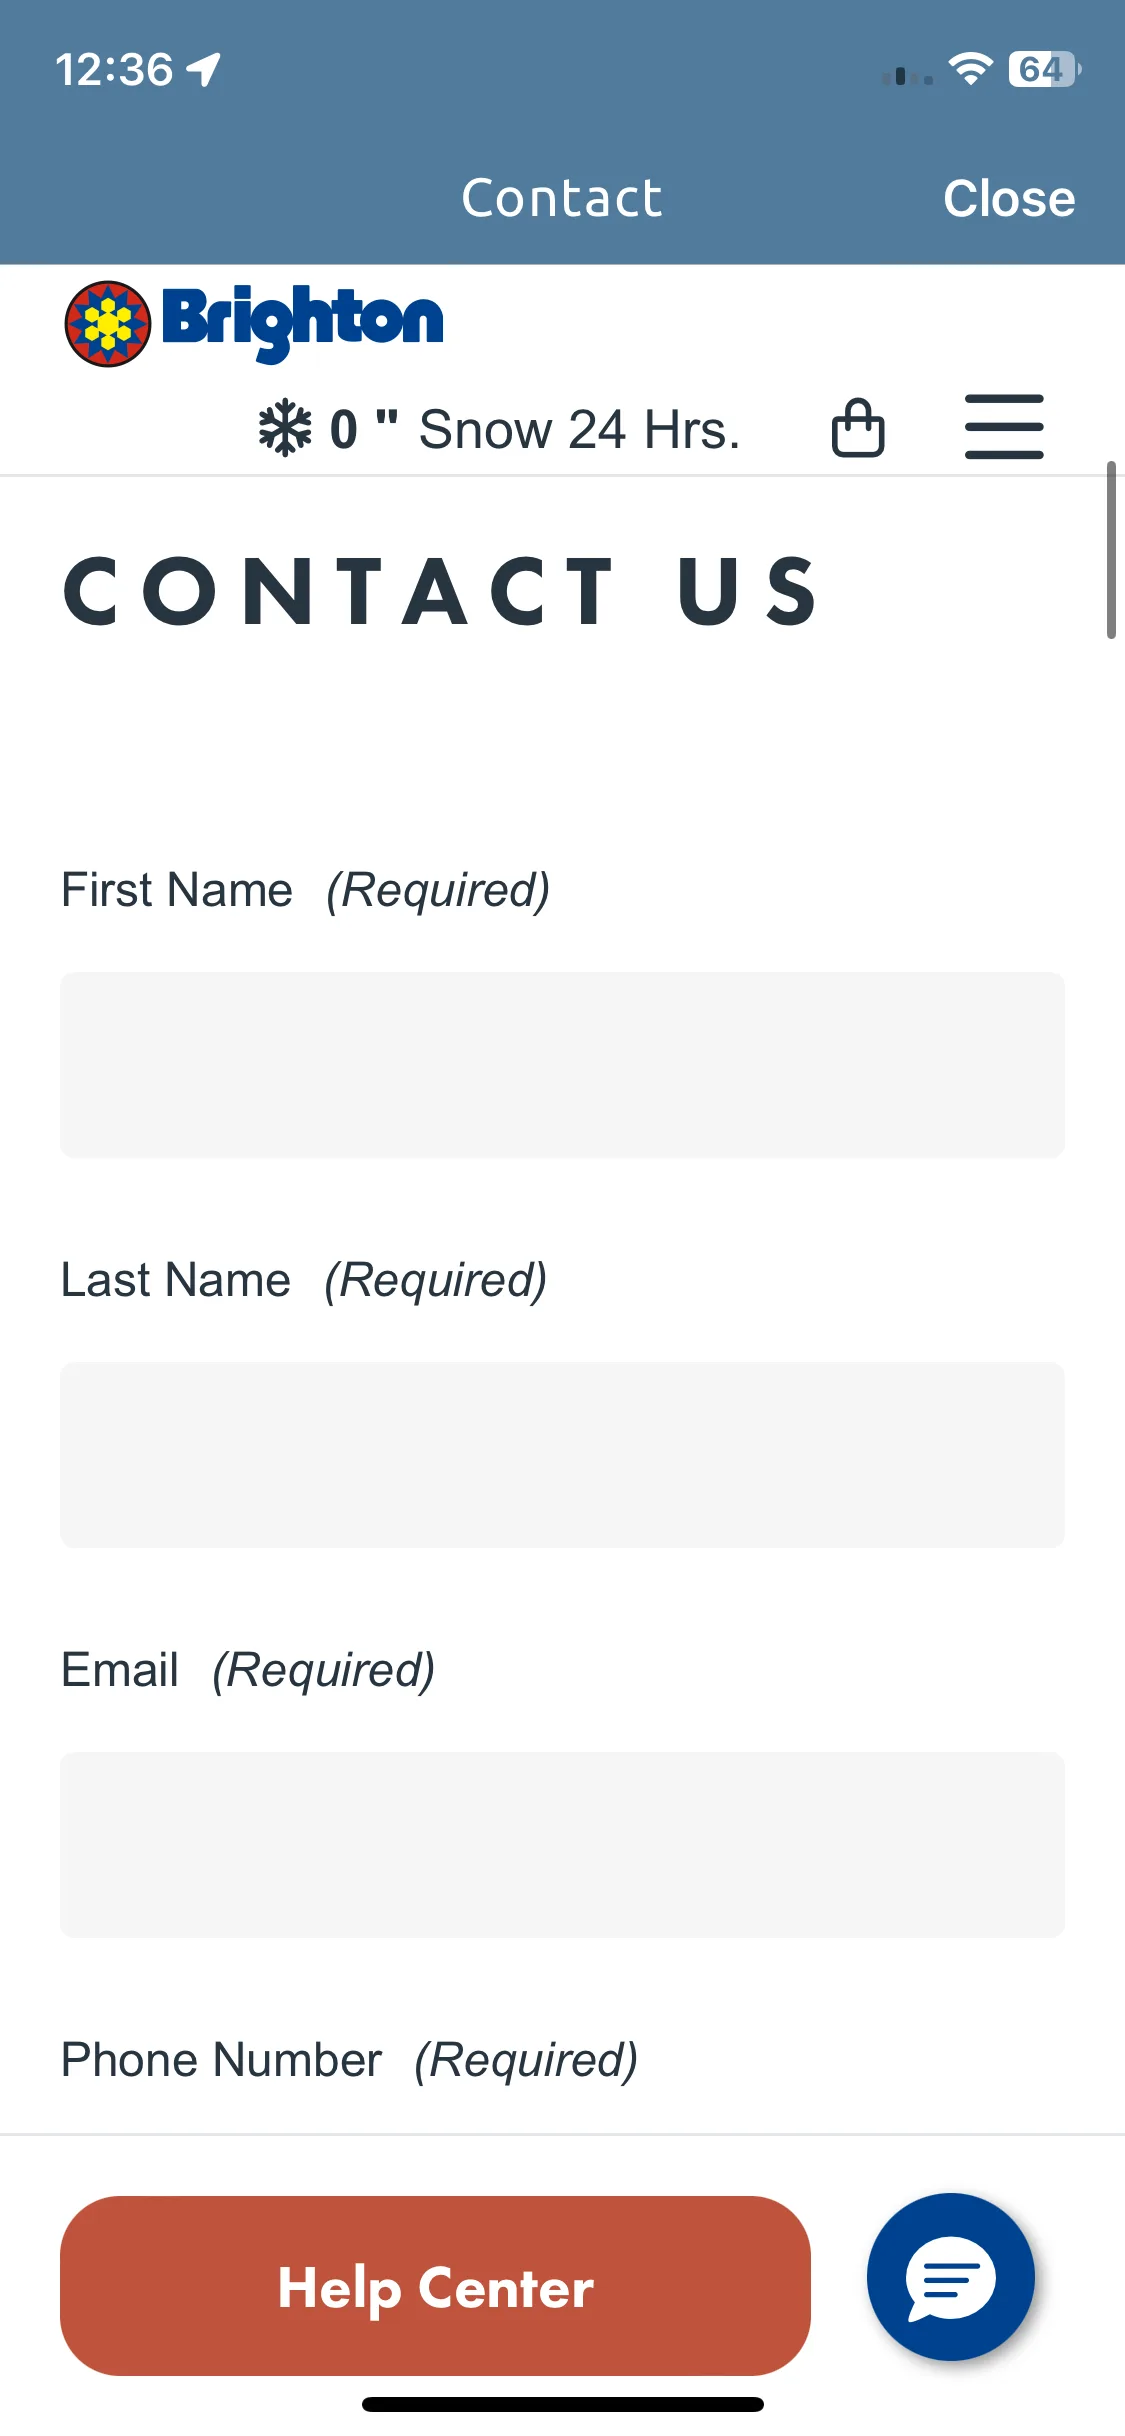Tap the location arrow in status bar
The width and height of the screenshot is (1125, 2436).
pyautogui.click(x=204, y=70)
